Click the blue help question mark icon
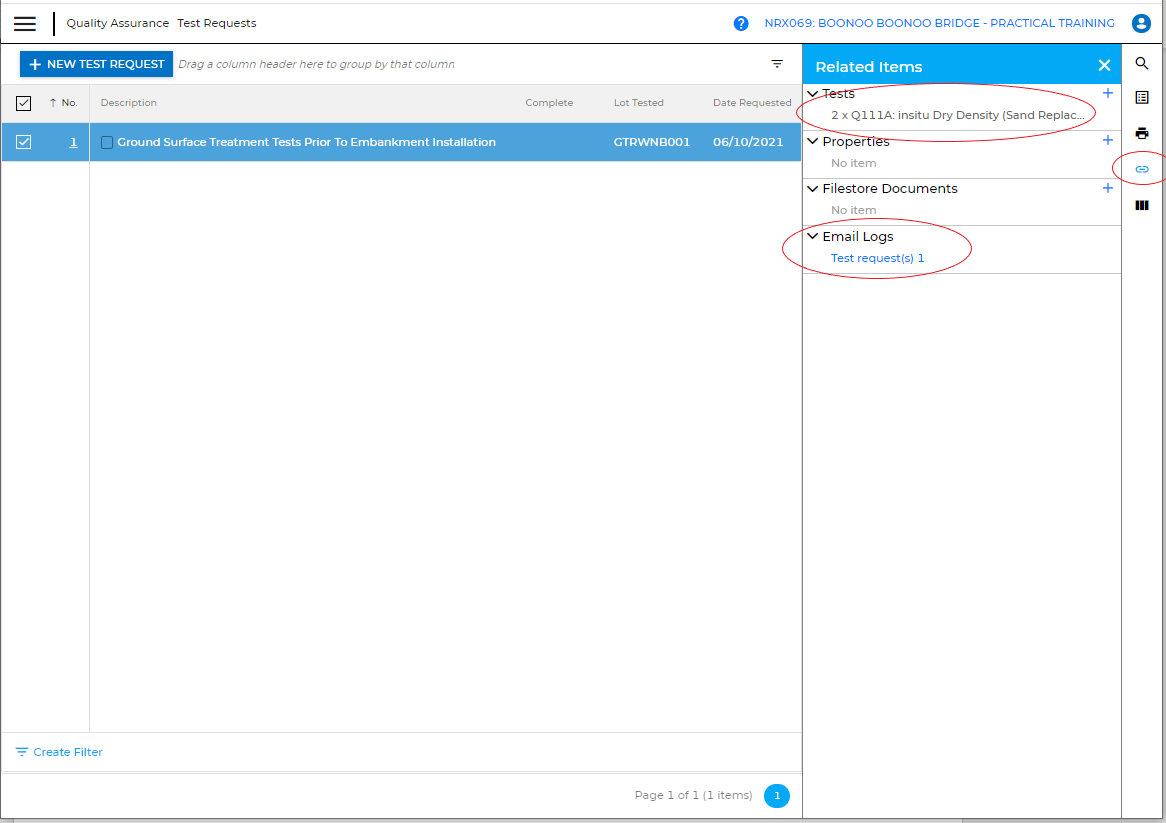Viewport: 1166px width, 823px height. pyautogui.click(x=741, y=24)
